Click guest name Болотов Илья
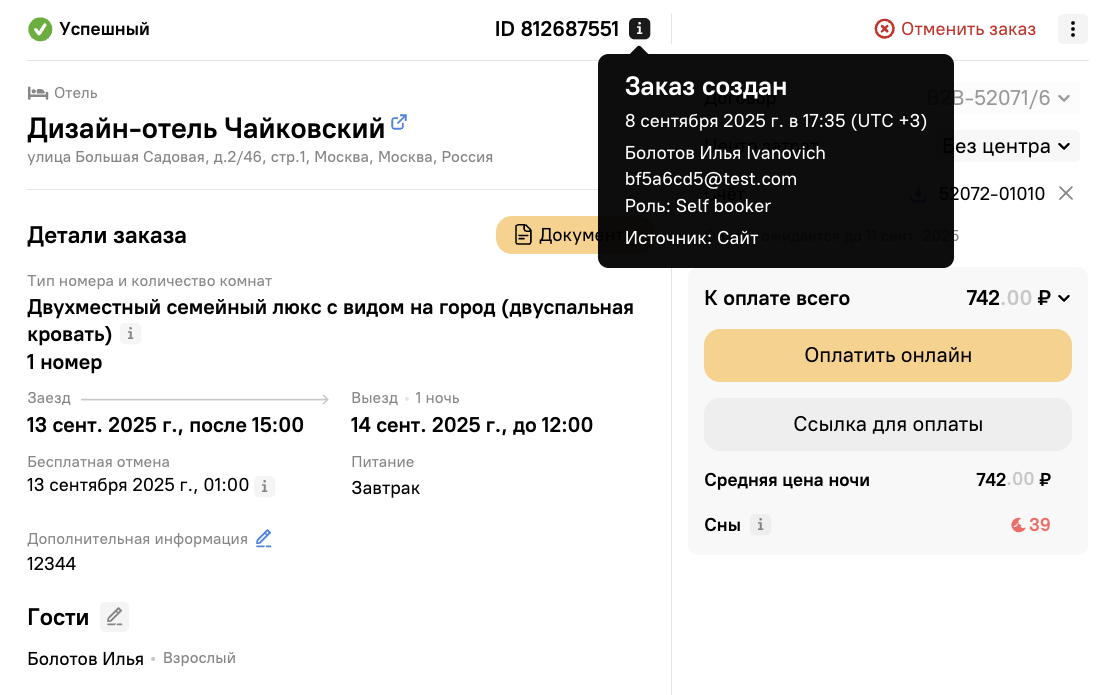The width and height of the screenshot is (1100, 695). (x=86, y=659)
